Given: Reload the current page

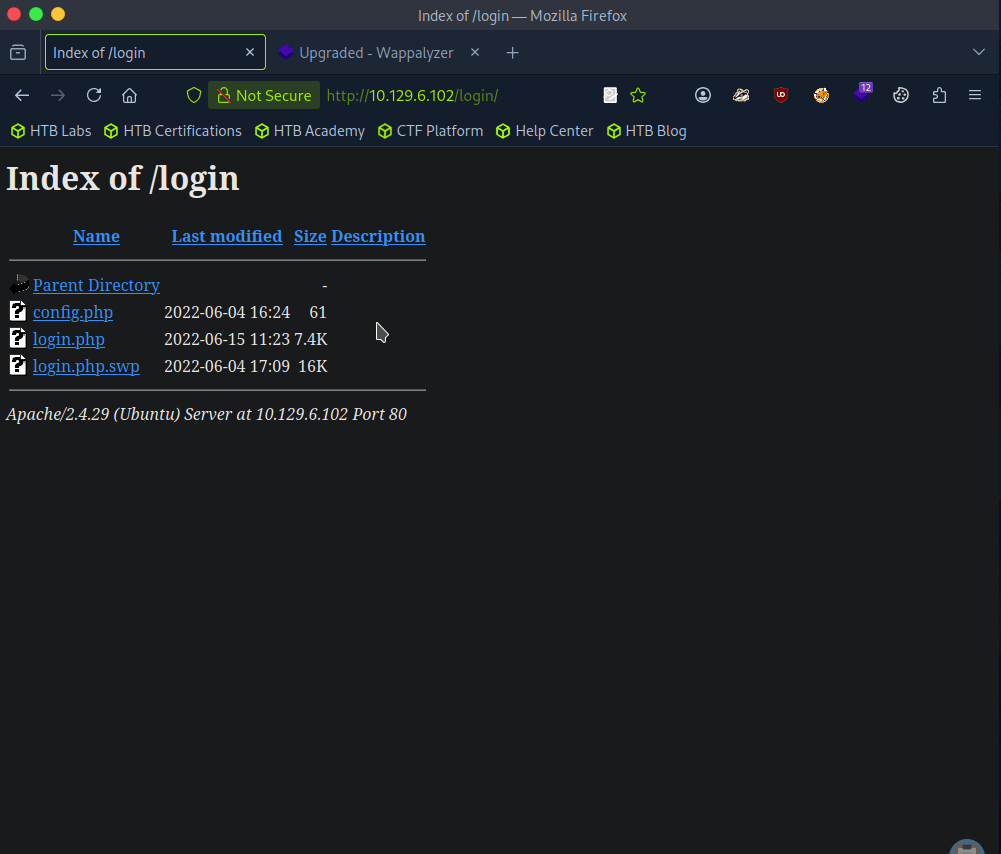Looking at the screenshot, I should (x=94, y=95).
